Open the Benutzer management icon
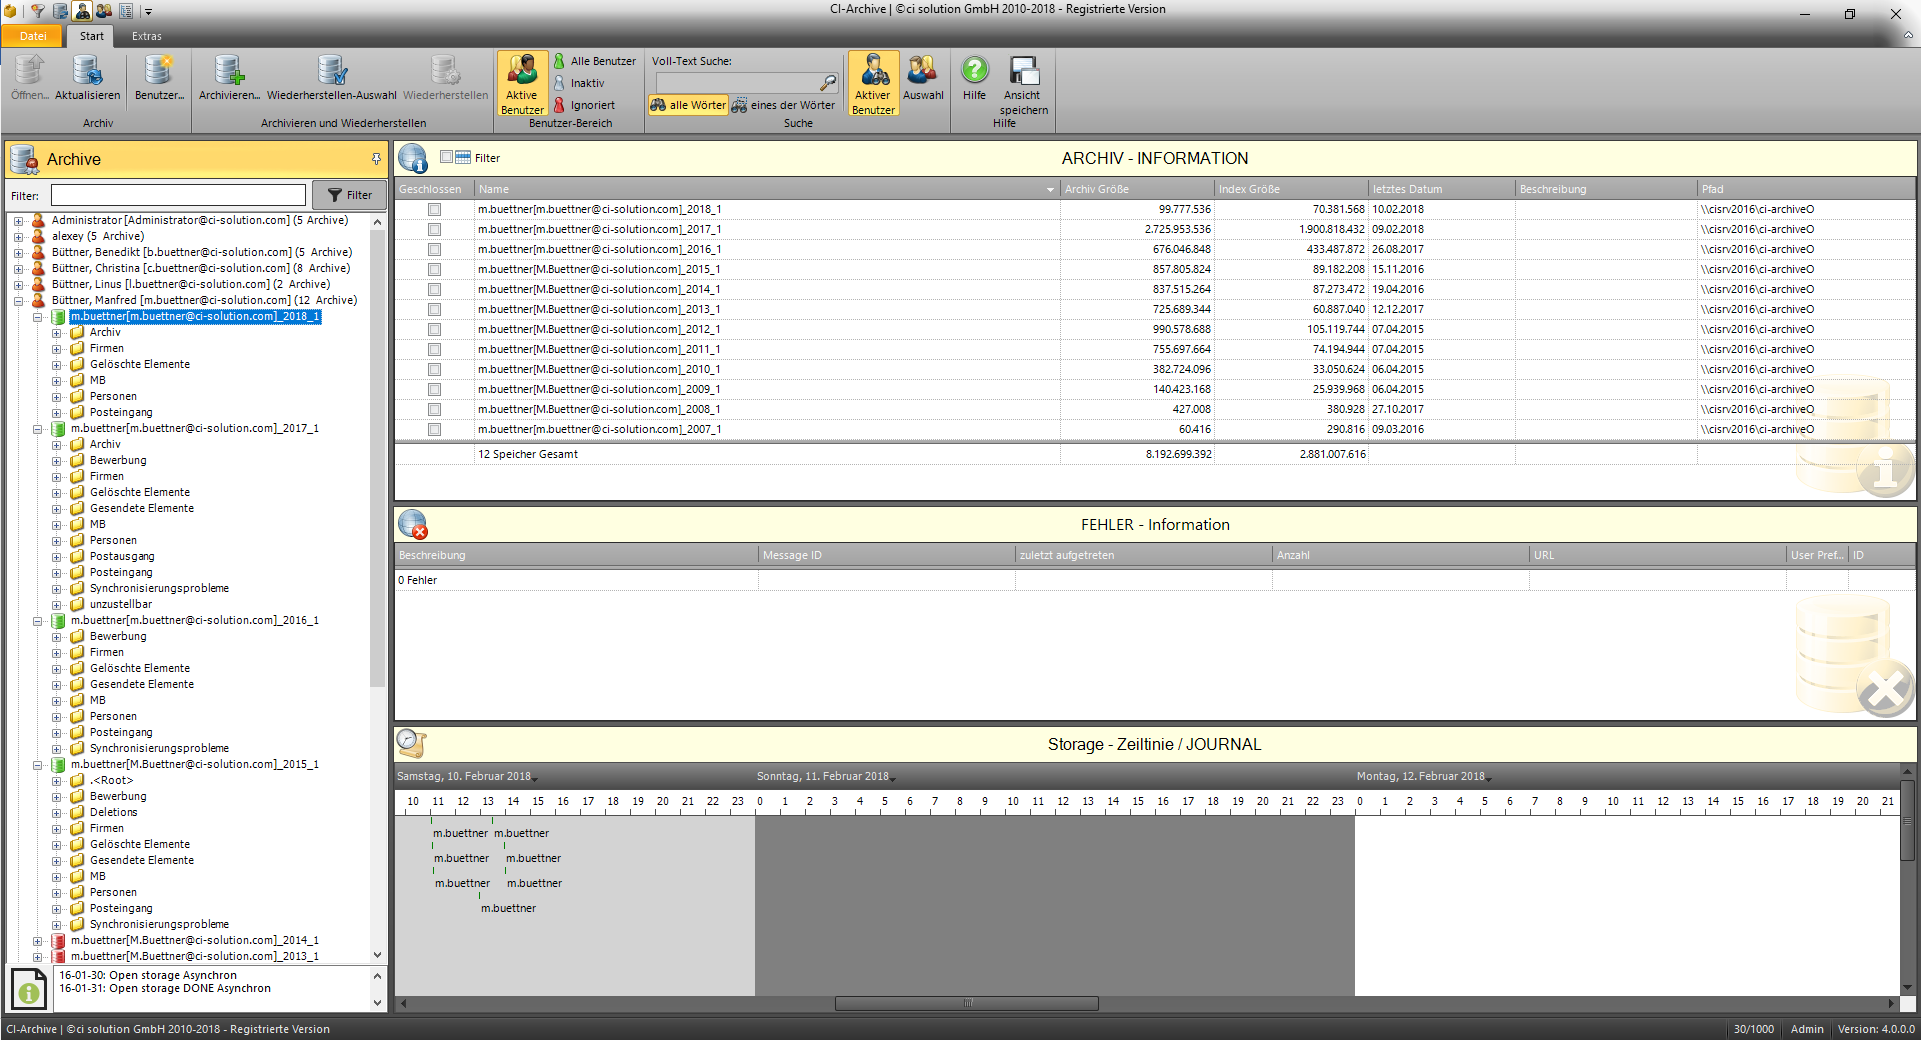The height and width of the screenshot is (1040, 1921). [x=159, y=72]
